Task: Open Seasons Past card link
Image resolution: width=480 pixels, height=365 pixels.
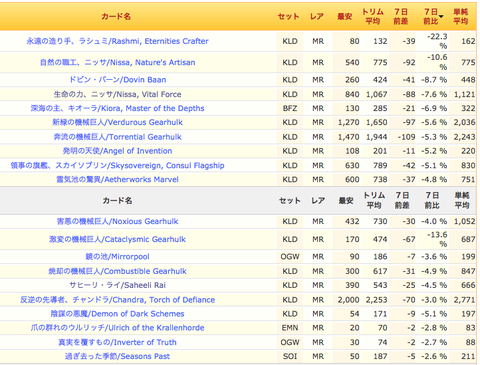Action: coord(117,356)
